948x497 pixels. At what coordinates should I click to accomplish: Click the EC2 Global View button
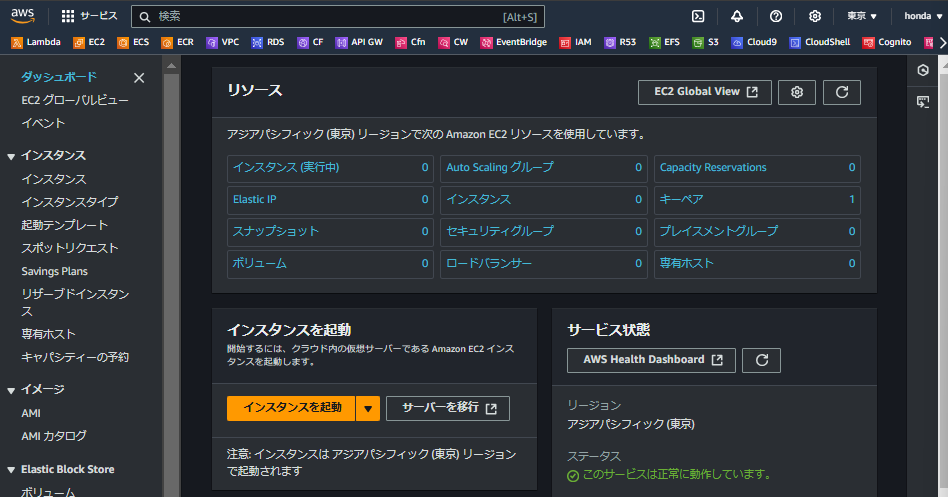tap(704, 93)
